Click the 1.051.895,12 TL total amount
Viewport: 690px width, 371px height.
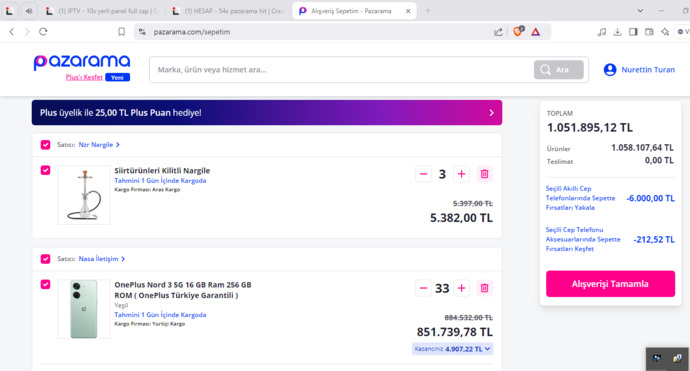(x=590, y=128)
